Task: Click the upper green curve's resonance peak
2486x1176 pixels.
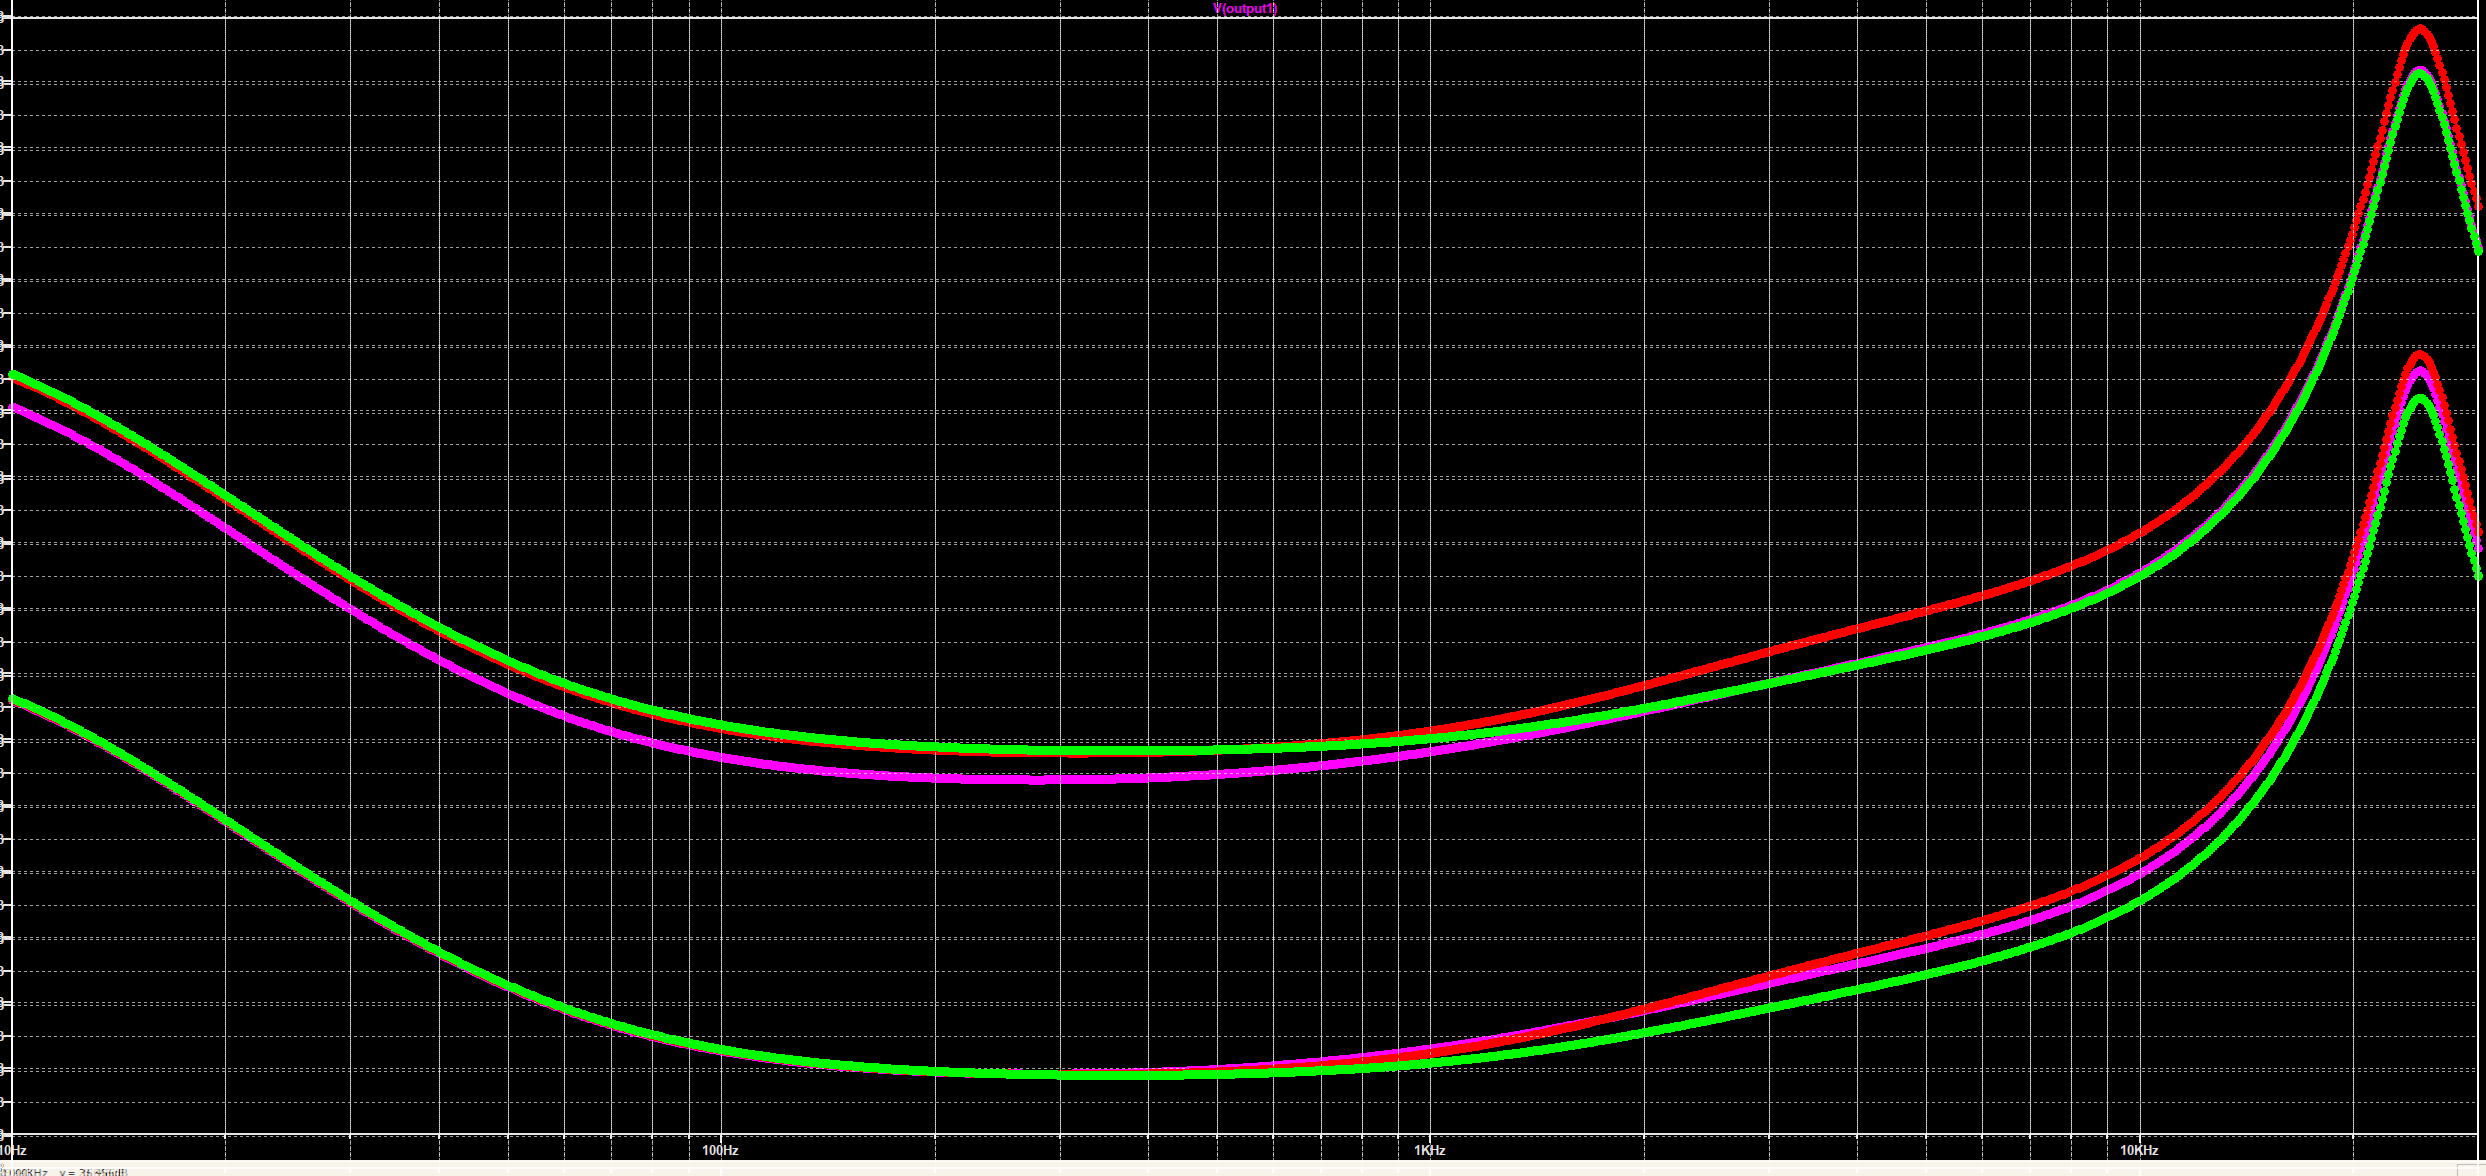Action: (2420, 72)
